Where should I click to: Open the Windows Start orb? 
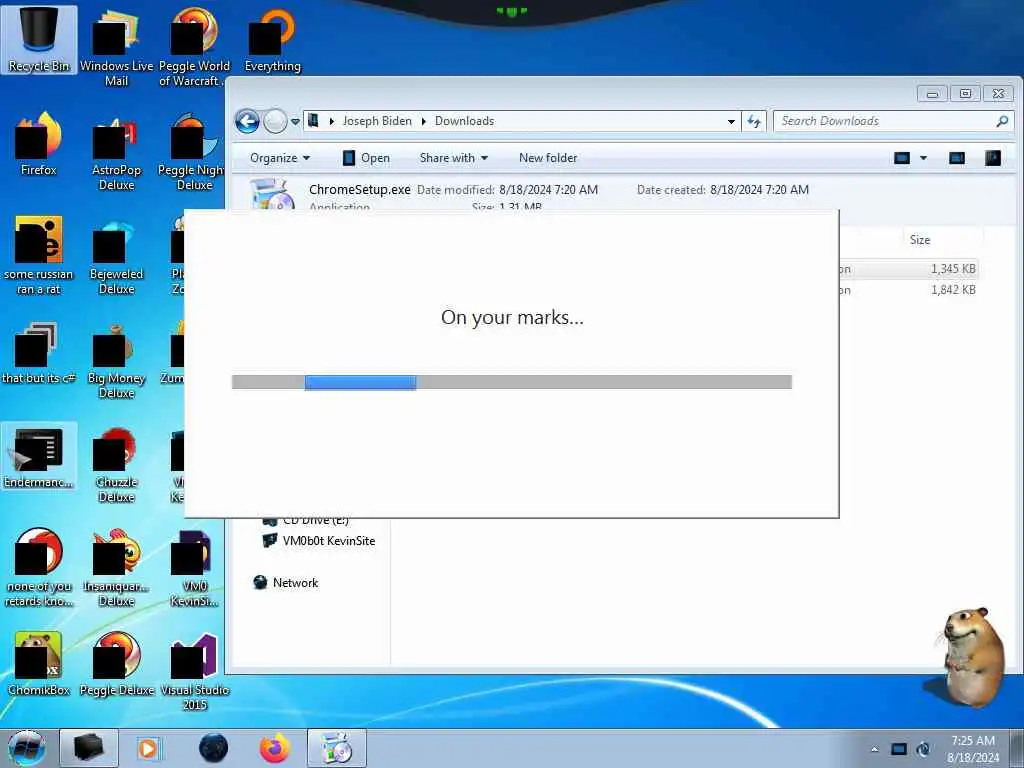pos(26,748)
